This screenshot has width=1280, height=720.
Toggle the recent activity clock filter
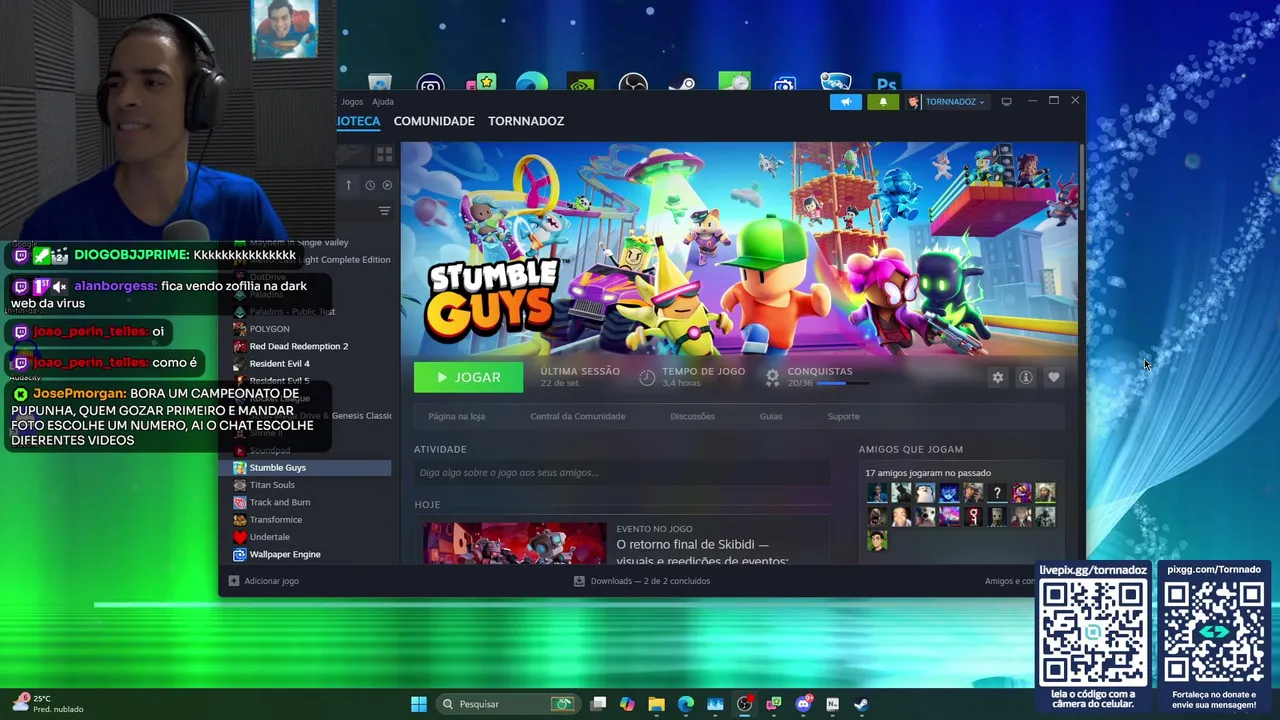370,185
